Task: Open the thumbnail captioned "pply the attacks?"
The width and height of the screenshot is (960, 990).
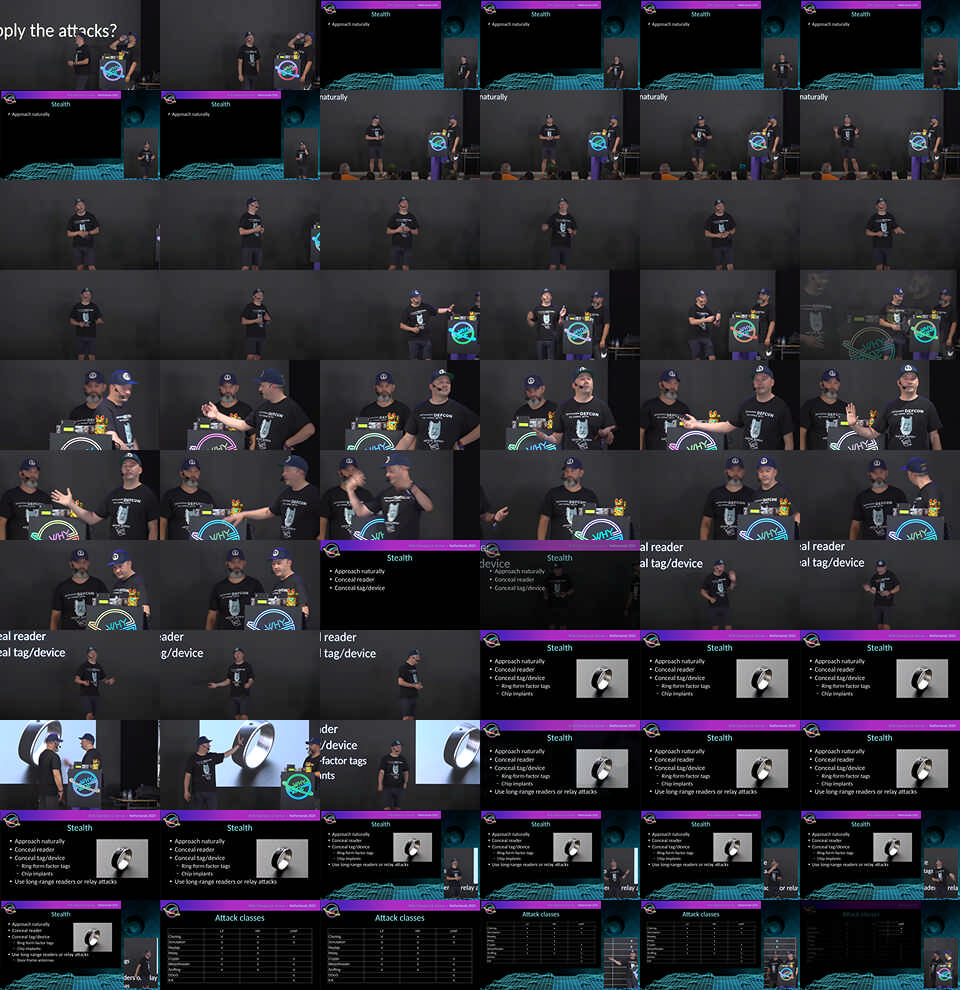Action: [x=80, y=45]
